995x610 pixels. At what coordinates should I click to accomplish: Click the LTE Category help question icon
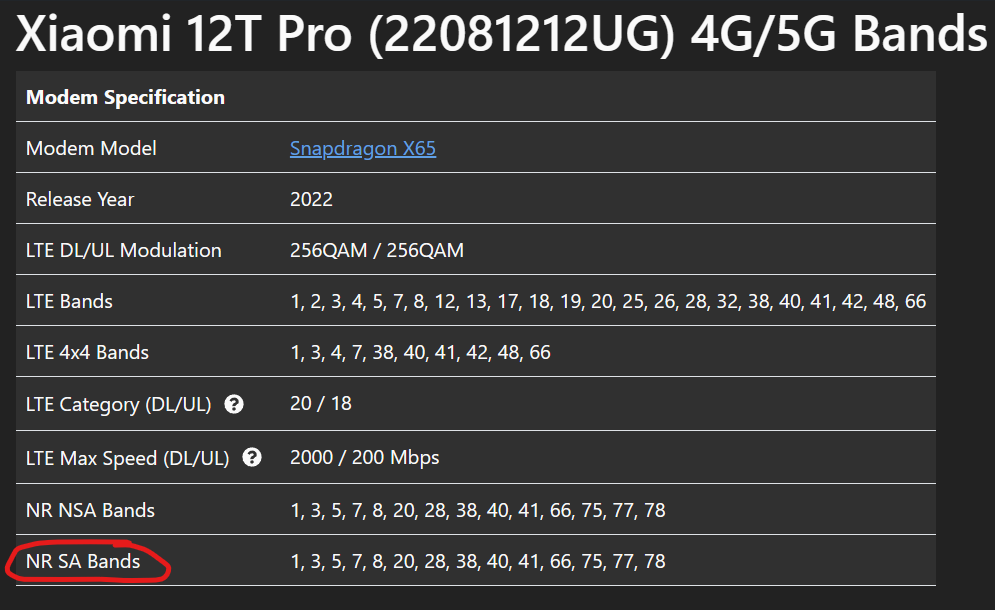(x=234, y=404)
